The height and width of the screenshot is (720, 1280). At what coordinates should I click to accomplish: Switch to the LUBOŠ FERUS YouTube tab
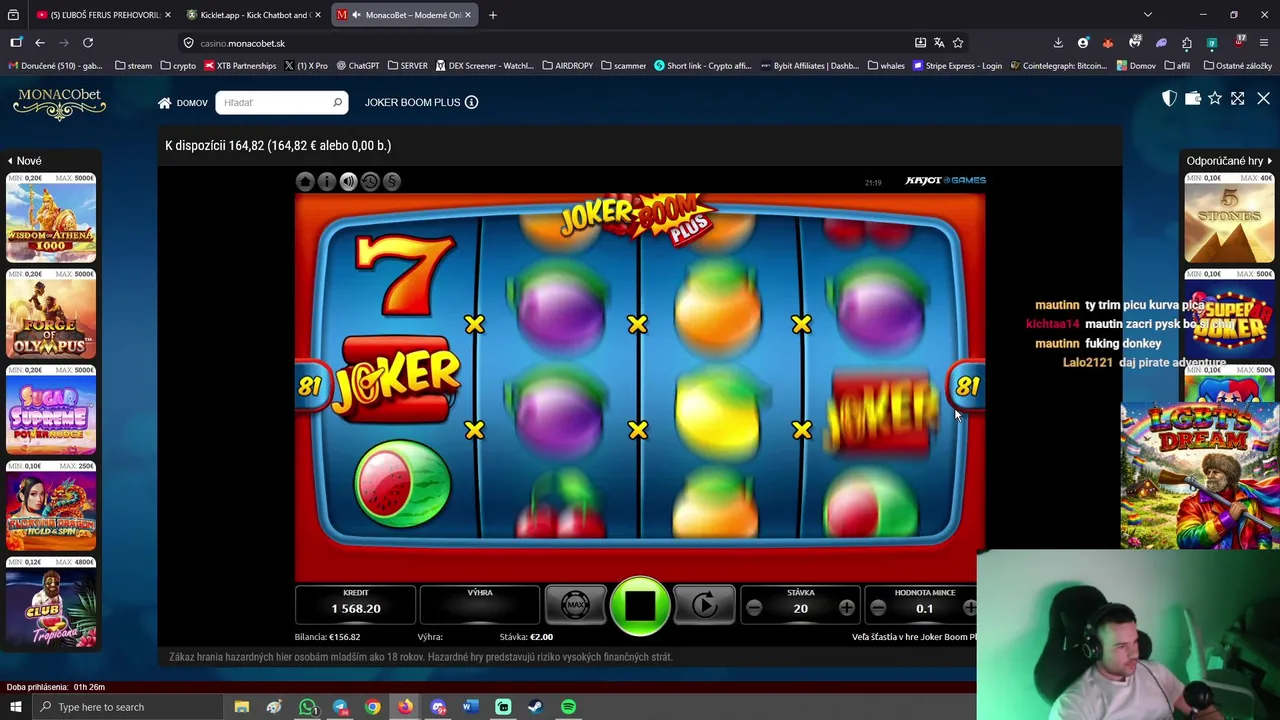[x=103, y=15]
